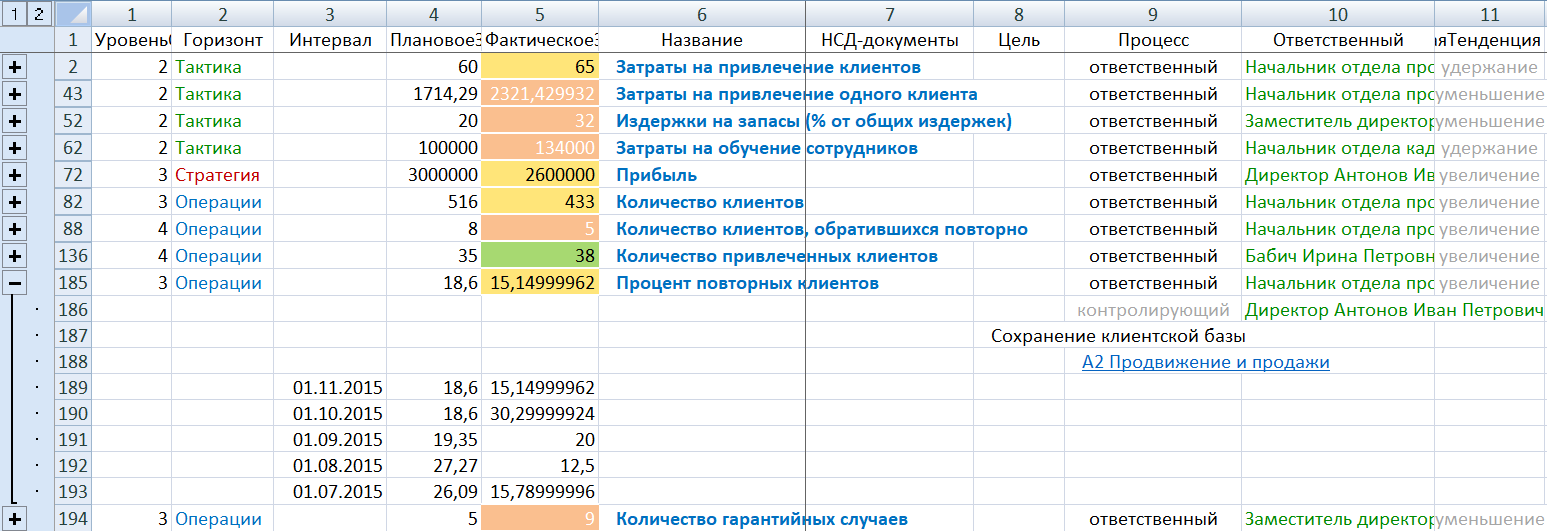Select the yellow cell with value 2600000

[540, 175]
